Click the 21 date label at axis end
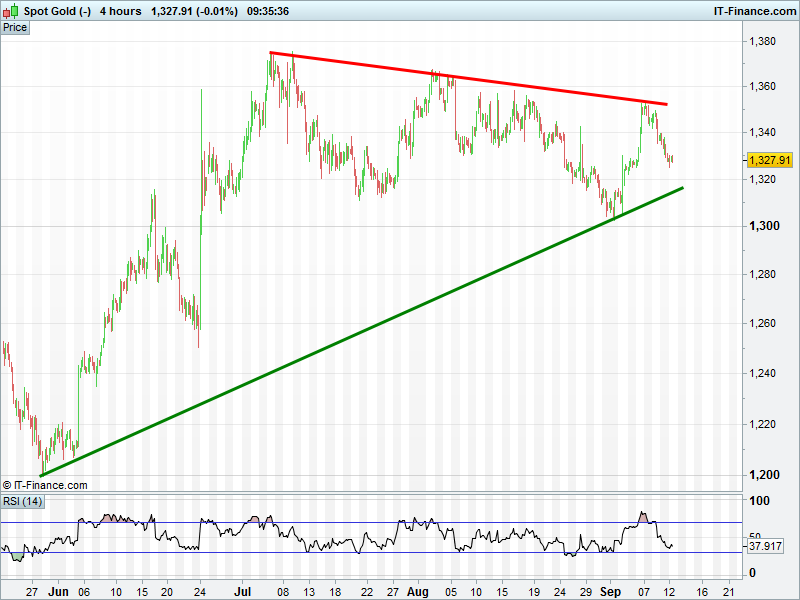800x600 pixels. (x=729, y=592)
